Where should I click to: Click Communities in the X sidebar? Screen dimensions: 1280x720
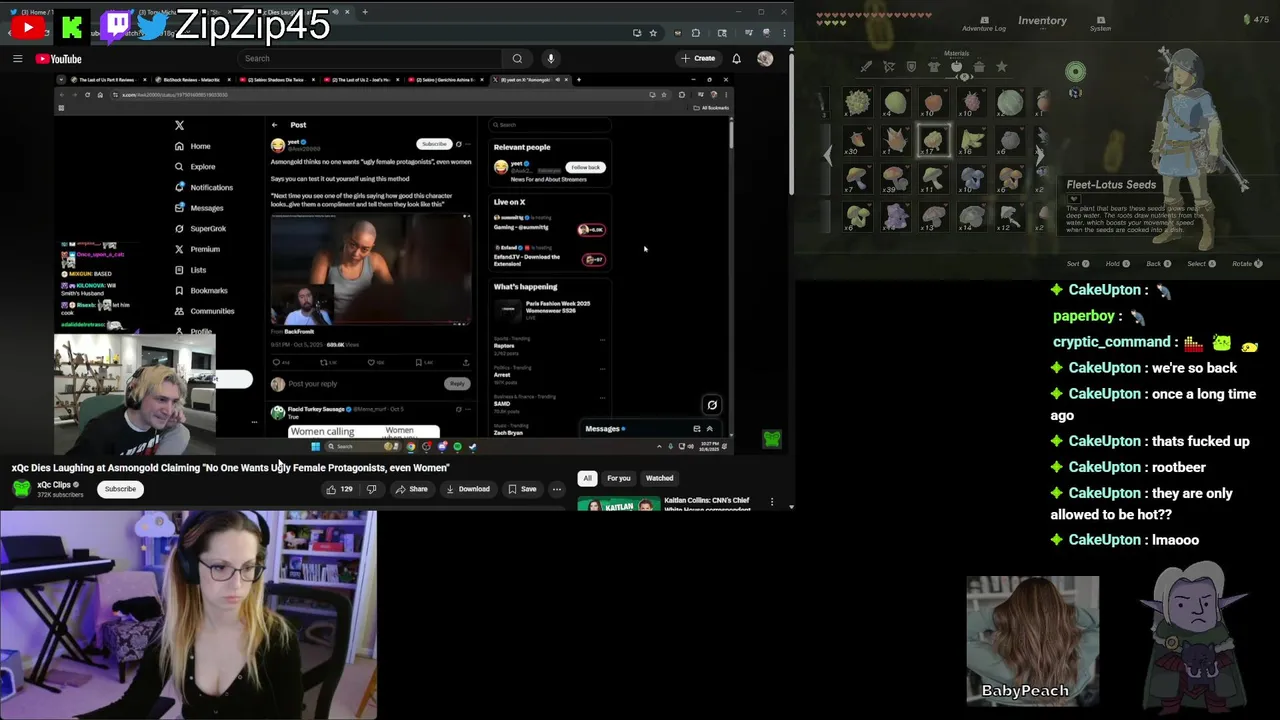(204, 311)
